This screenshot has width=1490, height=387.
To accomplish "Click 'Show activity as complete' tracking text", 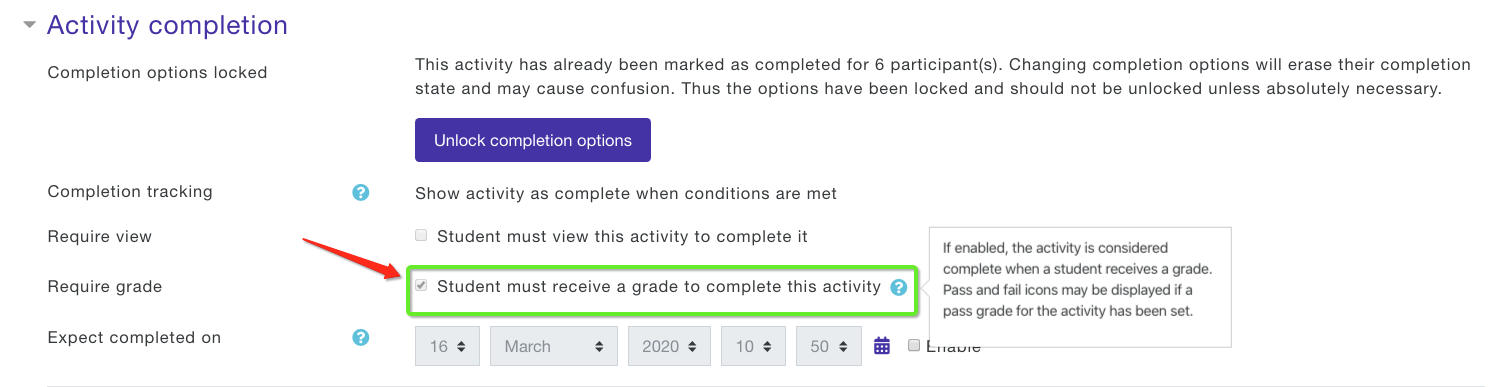I will pyautogui.click(x=626, y=193).
